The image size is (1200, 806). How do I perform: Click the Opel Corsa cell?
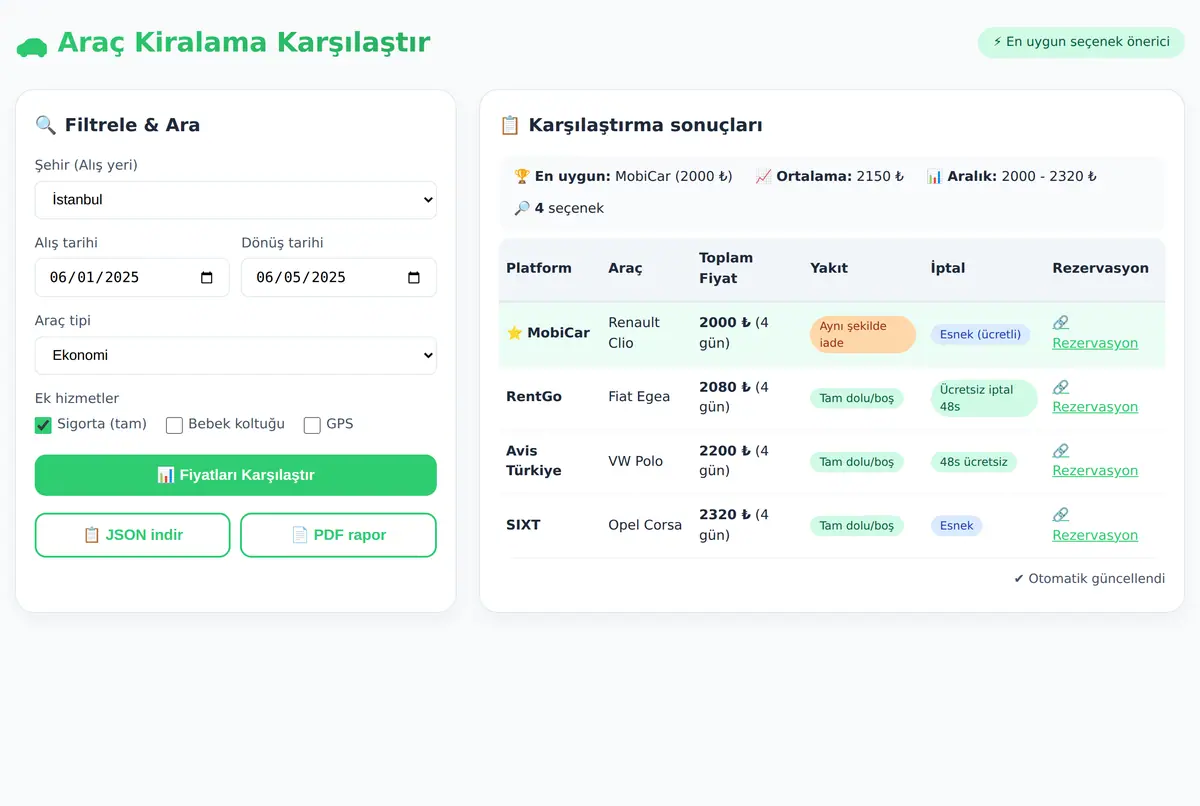(645, 525)
